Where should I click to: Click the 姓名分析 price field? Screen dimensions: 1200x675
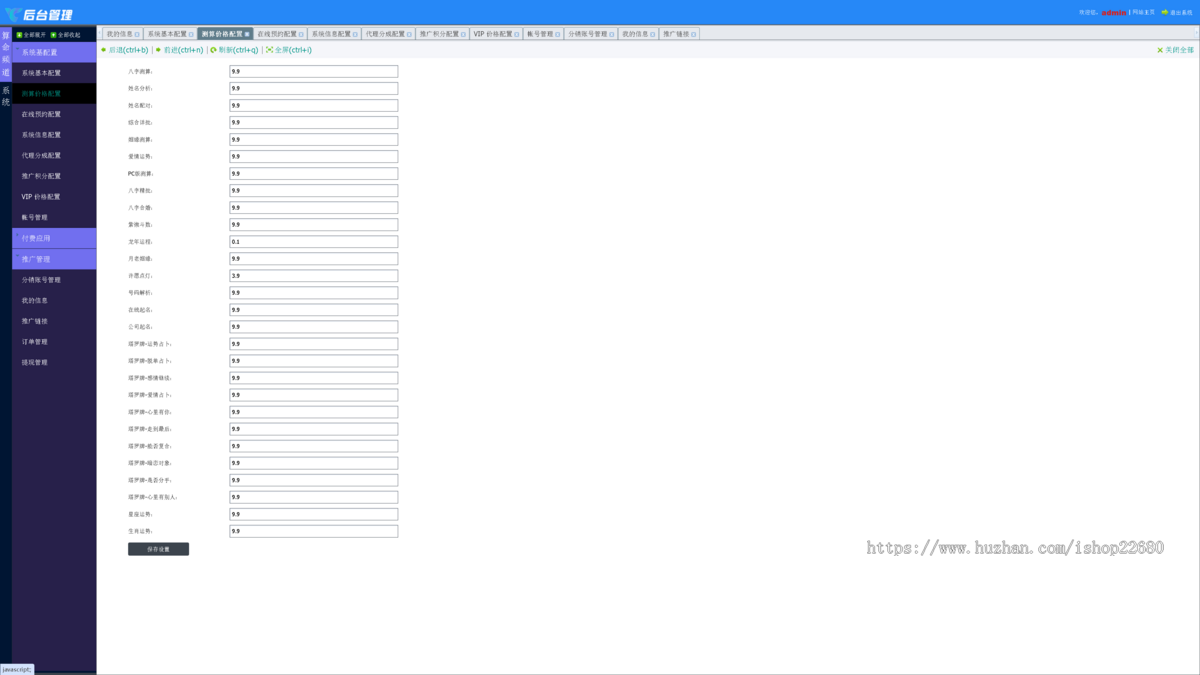313,89
